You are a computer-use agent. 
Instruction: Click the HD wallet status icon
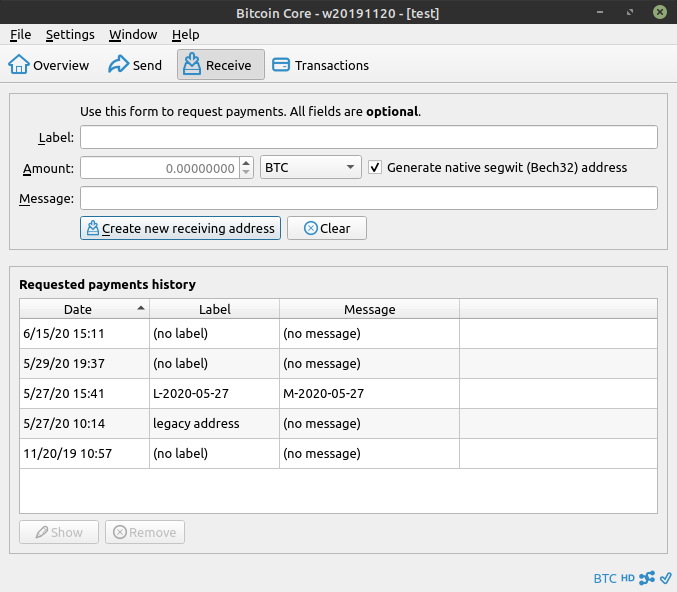(x=628, y=578)
